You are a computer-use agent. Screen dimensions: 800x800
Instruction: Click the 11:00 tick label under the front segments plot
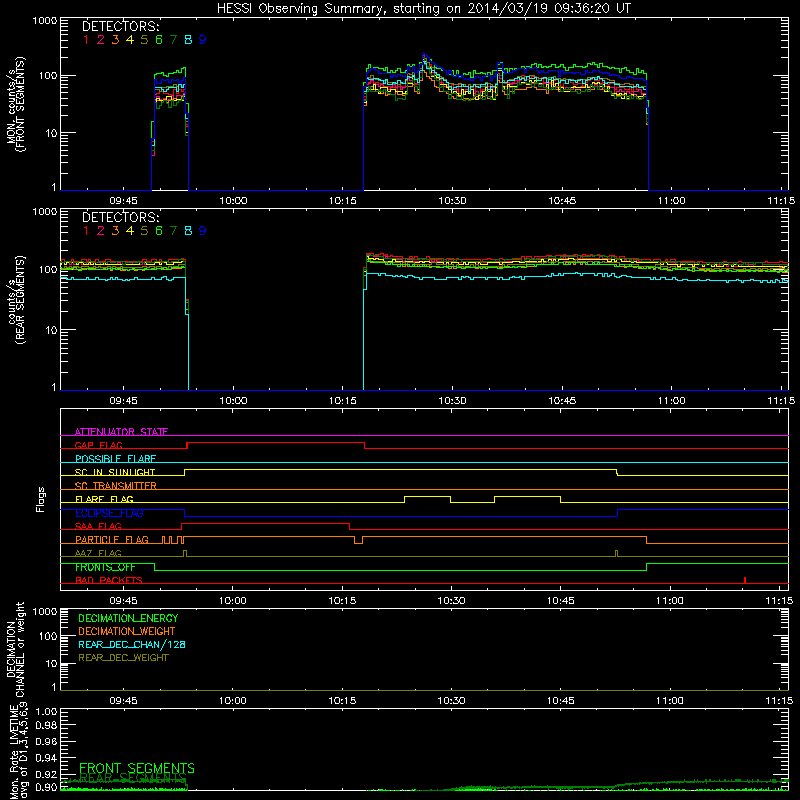[x=671, y=201]
